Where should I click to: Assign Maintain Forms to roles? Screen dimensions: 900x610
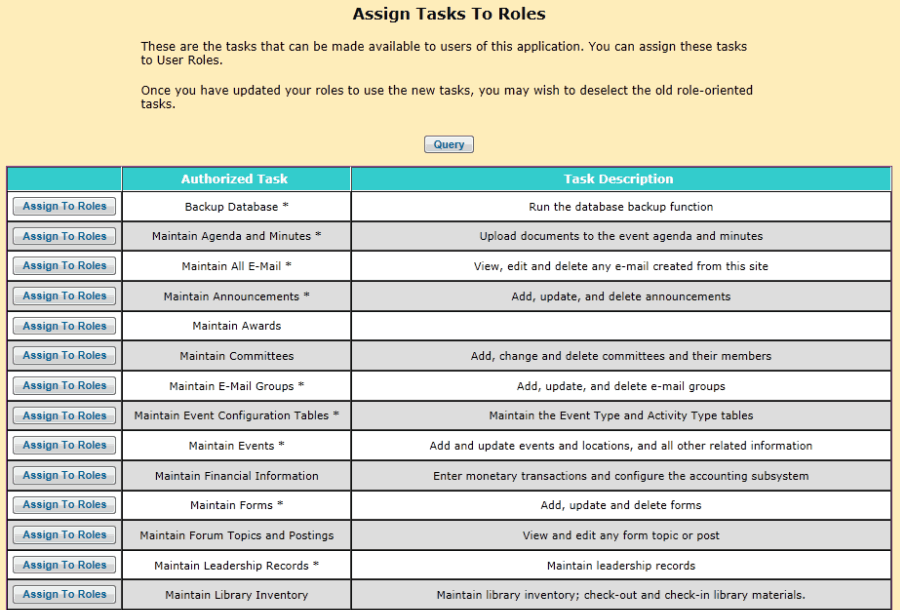point(64,505)
